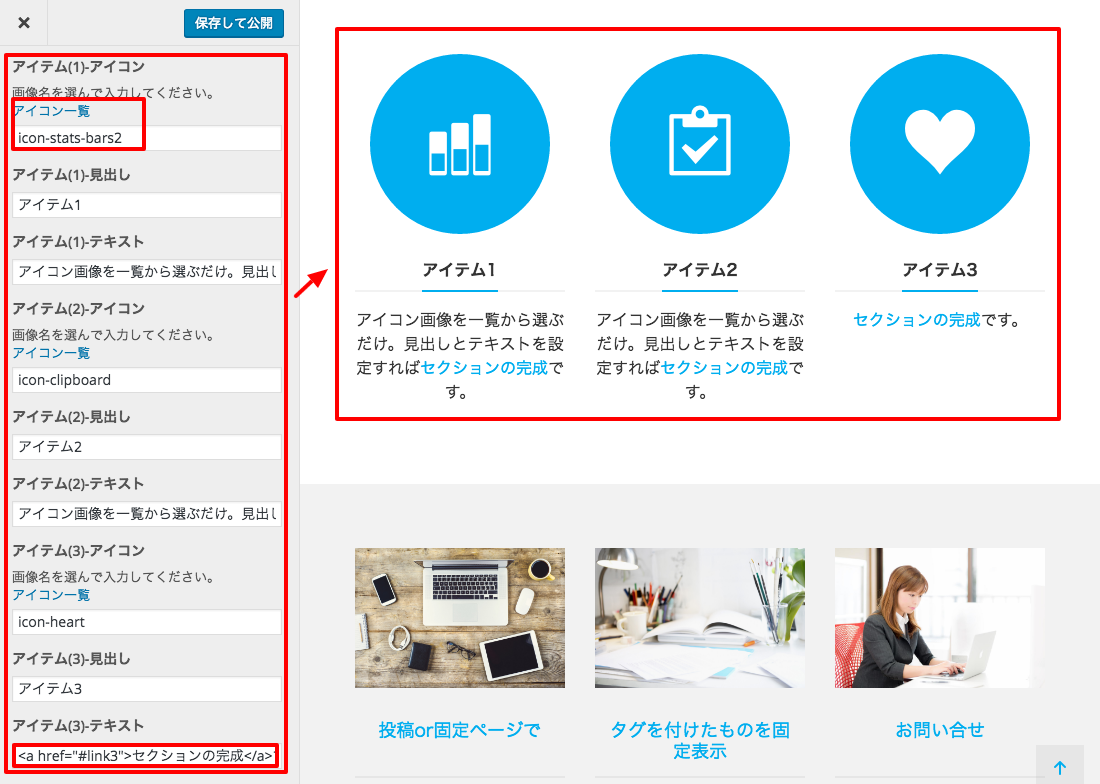Click the 保存して公開 button
The image size is (1100, 784).
tap(234, 23)
